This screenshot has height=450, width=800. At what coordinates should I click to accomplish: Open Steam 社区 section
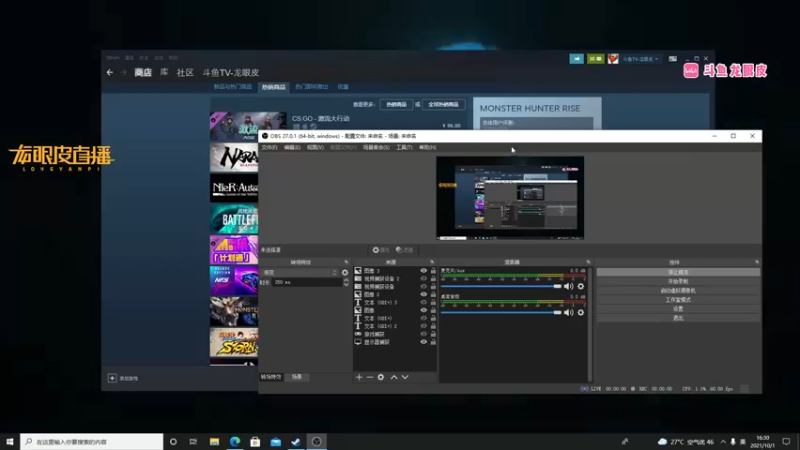(185, 72)
